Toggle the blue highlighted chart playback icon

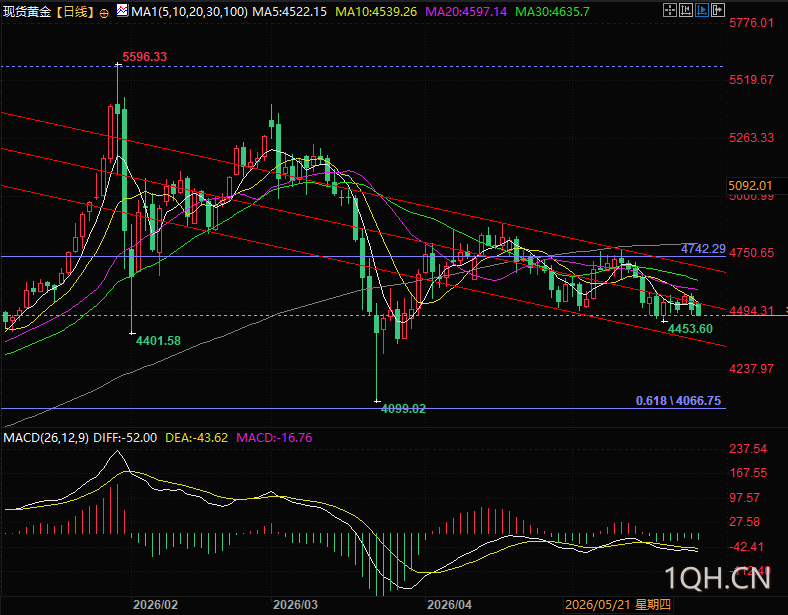pos(702,10)
